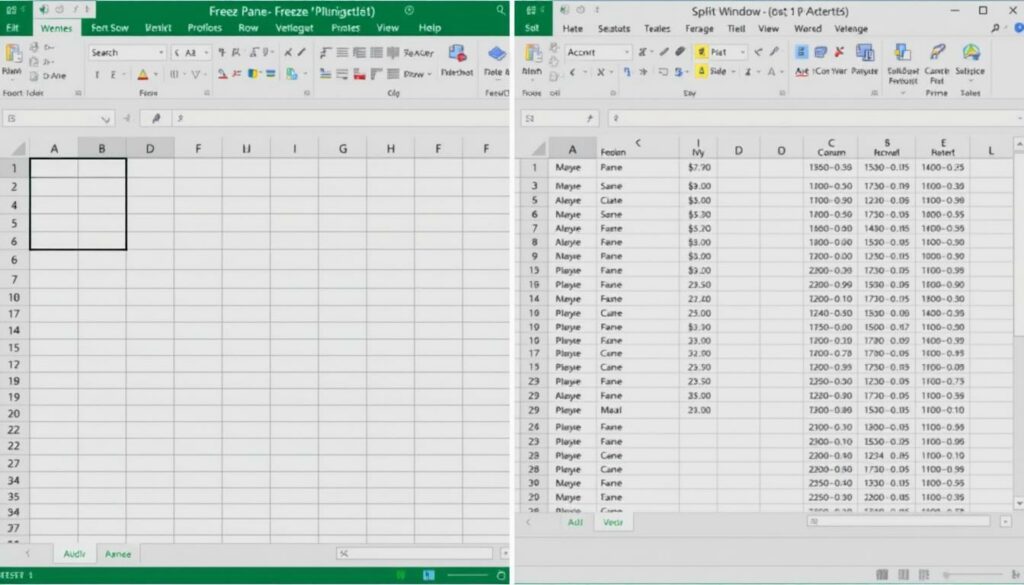Click the Canete Fiat icon
The height and width of the screenshot is (585, 1024).
coord(937,54)
